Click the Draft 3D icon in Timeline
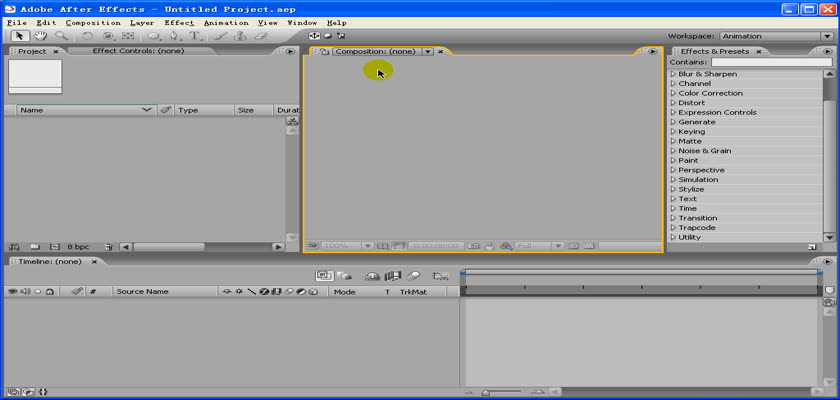Image resolution: width=840 pixels, height=400 pixels. (346, 276)
